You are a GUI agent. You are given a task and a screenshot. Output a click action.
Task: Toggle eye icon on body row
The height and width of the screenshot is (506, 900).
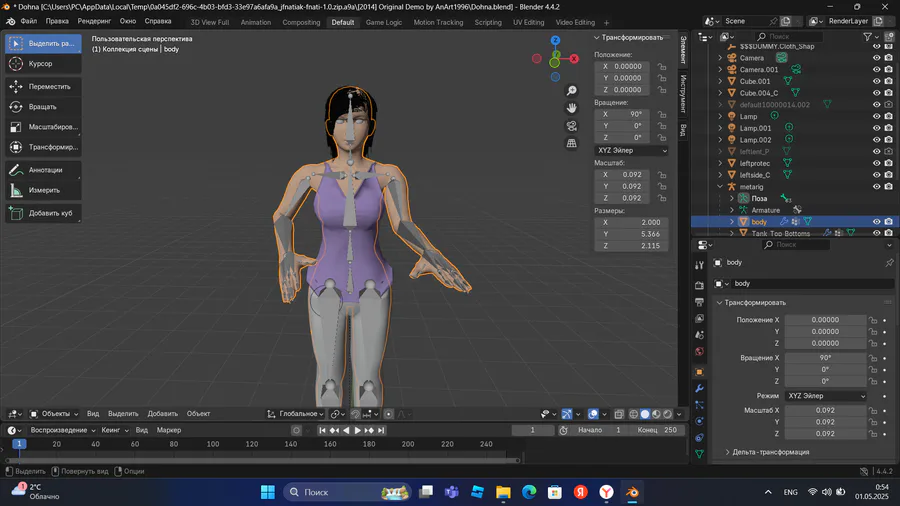point(876,221)
